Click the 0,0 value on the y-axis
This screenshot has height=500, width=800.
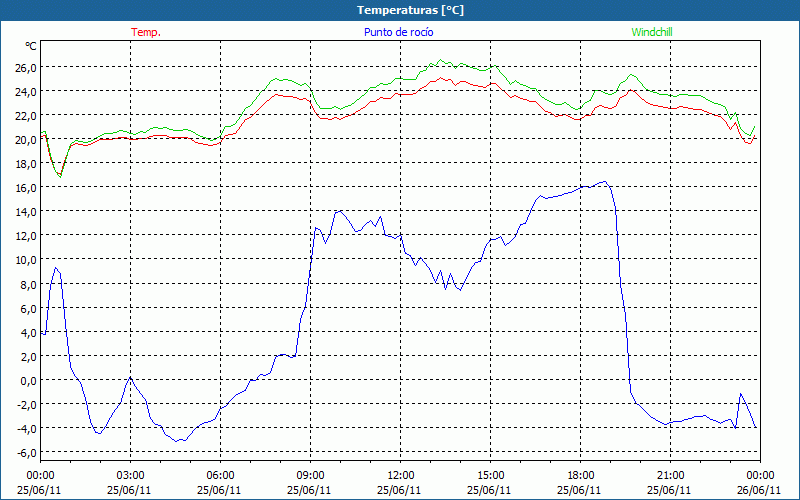point(25,380)
